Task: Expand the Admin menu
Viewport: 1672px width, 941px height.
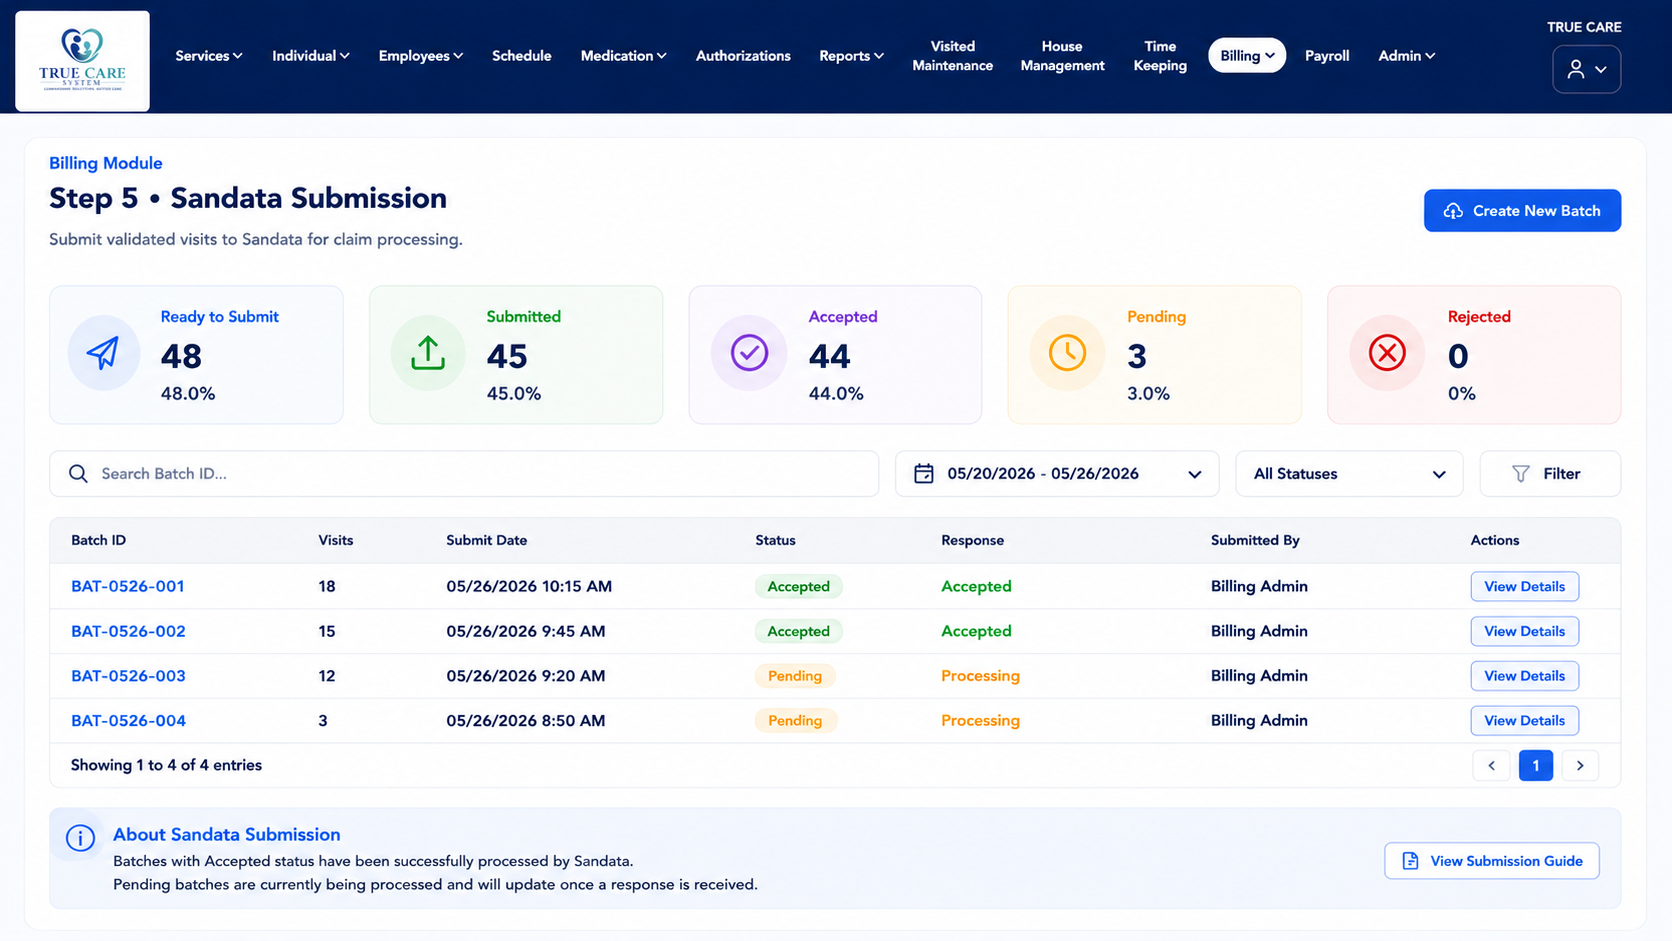Action: (x=1406, y=56)
